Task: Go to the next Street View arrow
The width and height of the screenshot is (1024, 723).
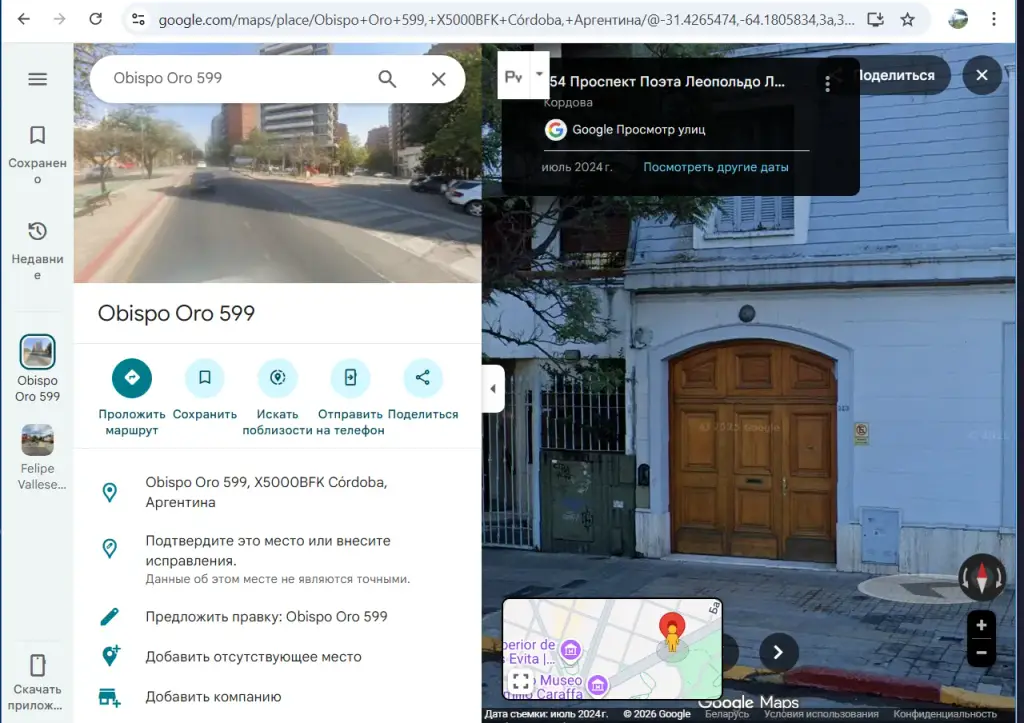Action: tap(778, 652)
